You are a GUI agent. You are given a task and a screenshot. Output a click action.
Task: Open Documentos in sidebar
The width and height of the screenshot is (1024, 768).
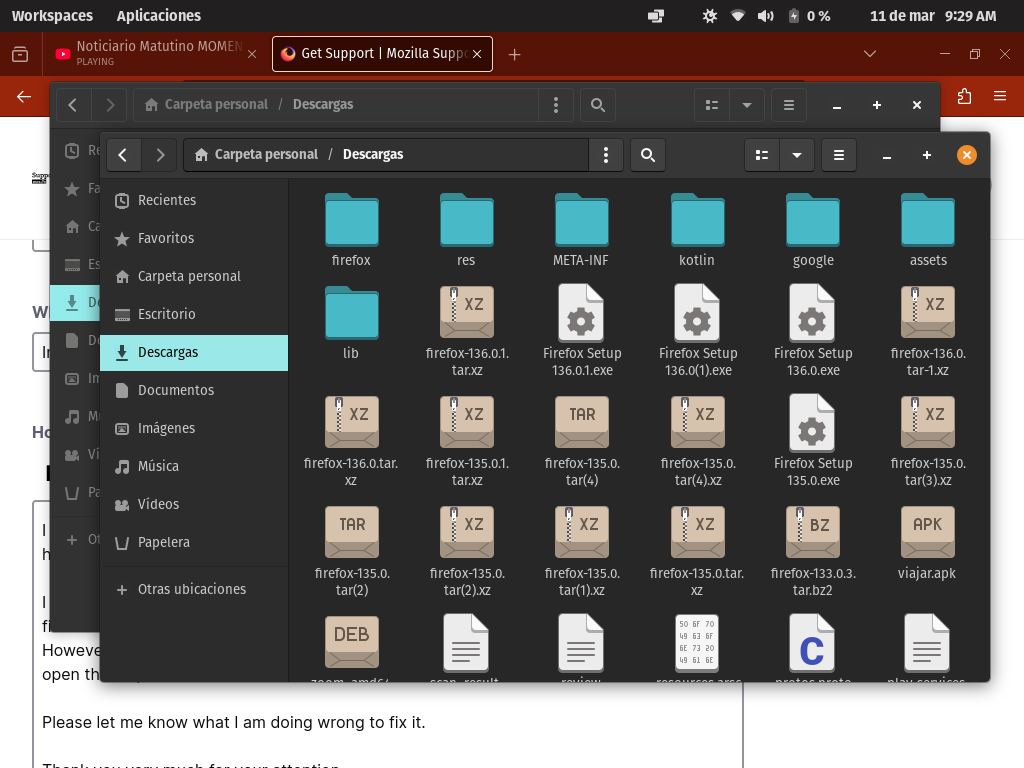[x=194, y=391]
